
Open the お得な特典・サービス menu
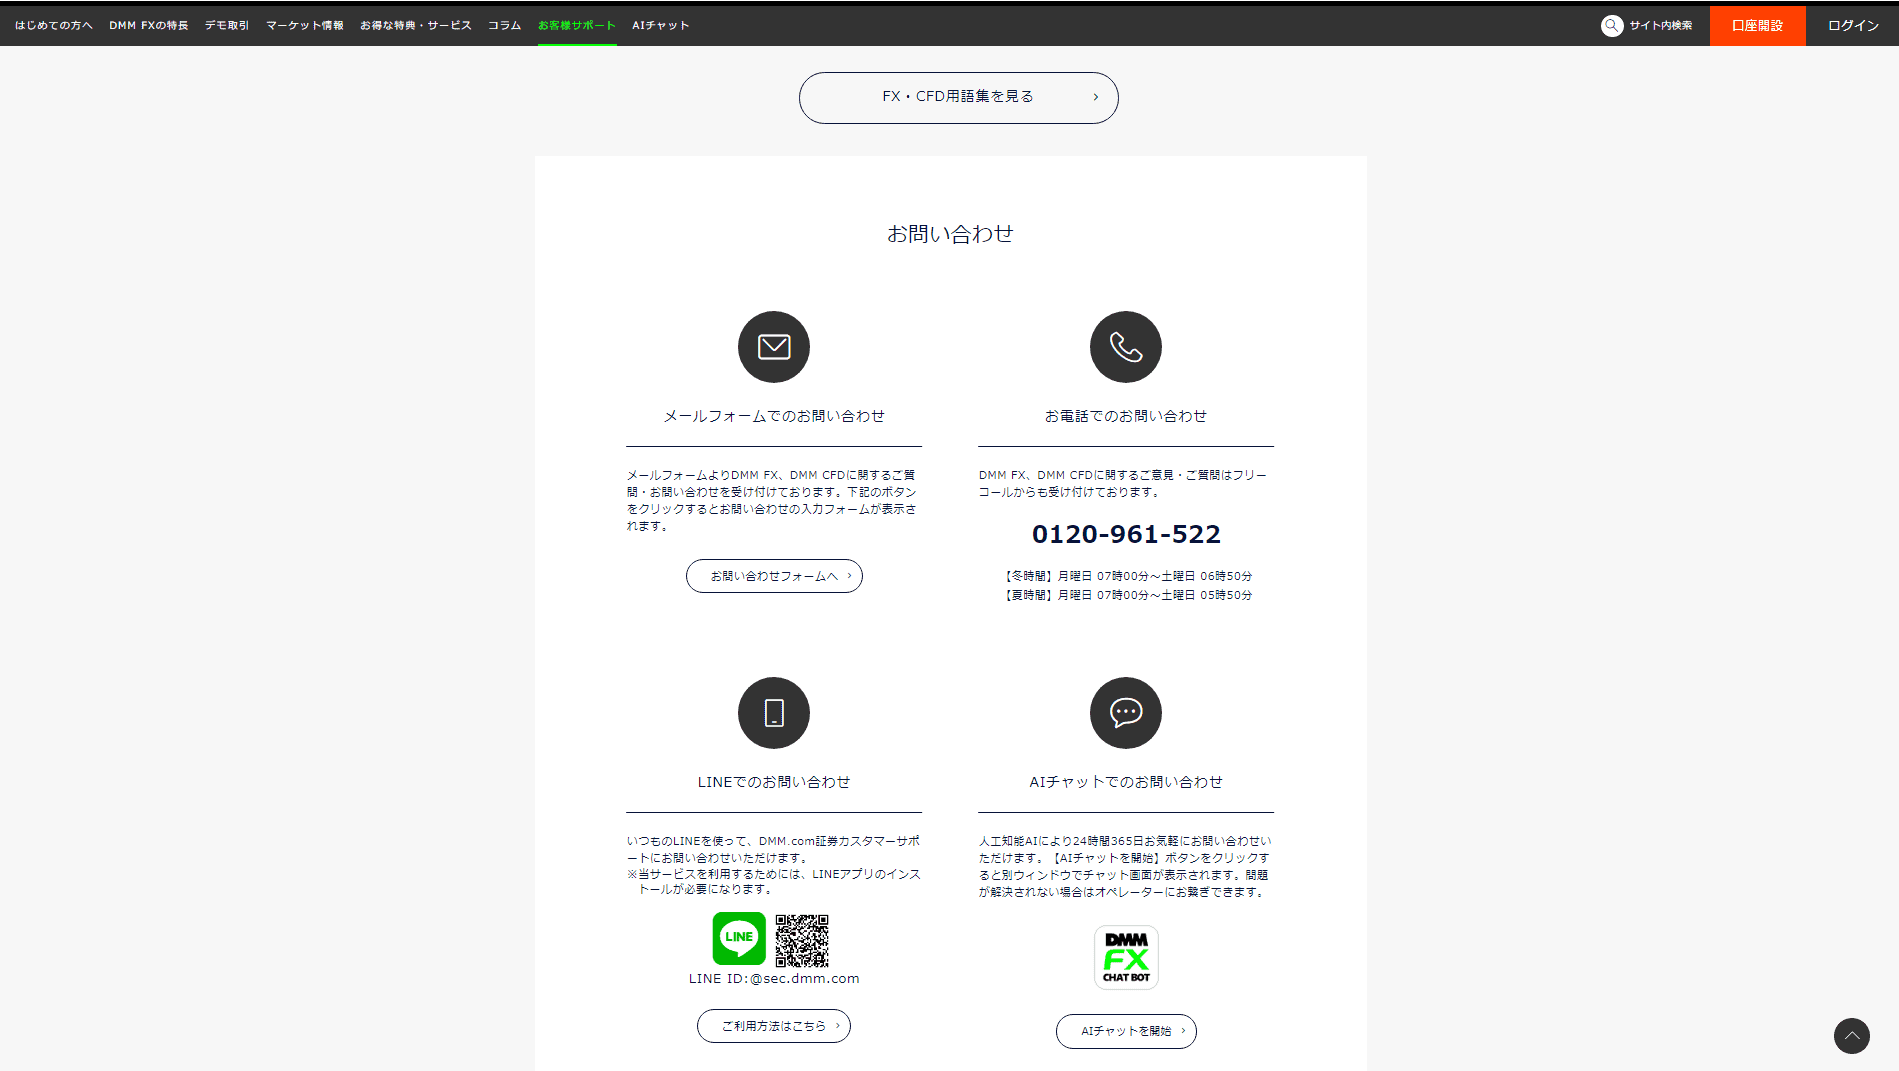416,26
